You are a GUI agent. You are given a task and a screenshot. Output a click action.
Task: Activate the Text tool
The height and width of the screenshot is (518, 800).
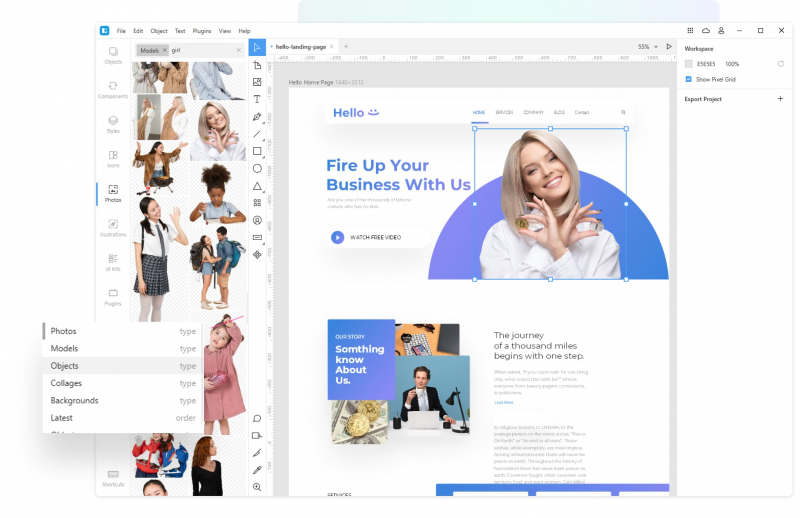click(257, 100)
